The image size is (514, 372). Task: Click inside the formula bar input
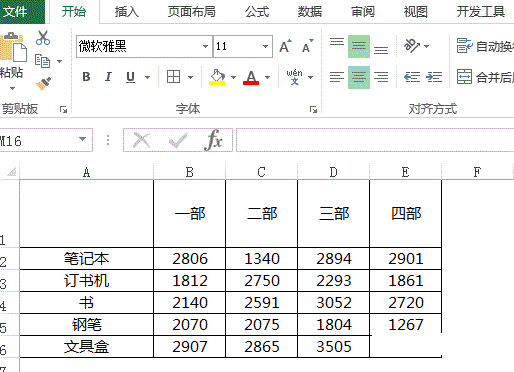pyautogui.click(x=375, y=140)
